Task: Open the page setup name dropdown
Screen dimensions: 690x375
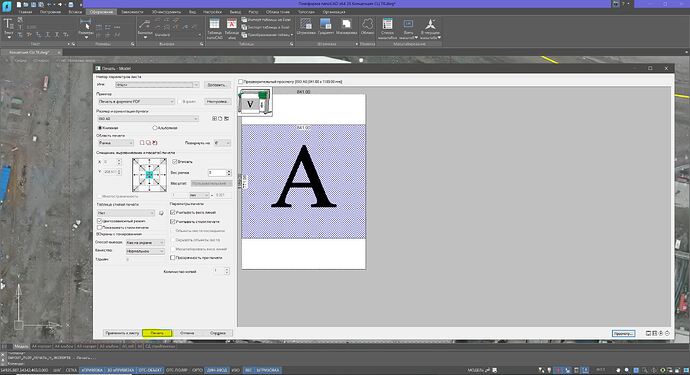Action: [157, 85]
